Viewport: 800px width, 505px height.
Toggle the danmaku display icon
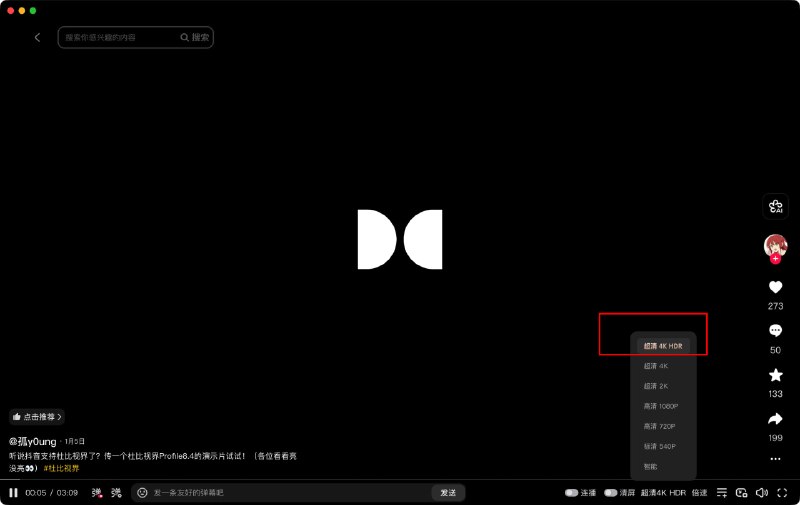(x=96, y=493)
